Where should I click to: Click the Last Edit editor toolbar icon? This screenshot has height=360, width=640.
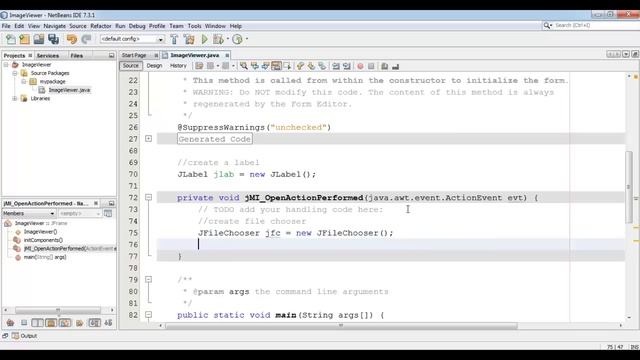point(199,66)
